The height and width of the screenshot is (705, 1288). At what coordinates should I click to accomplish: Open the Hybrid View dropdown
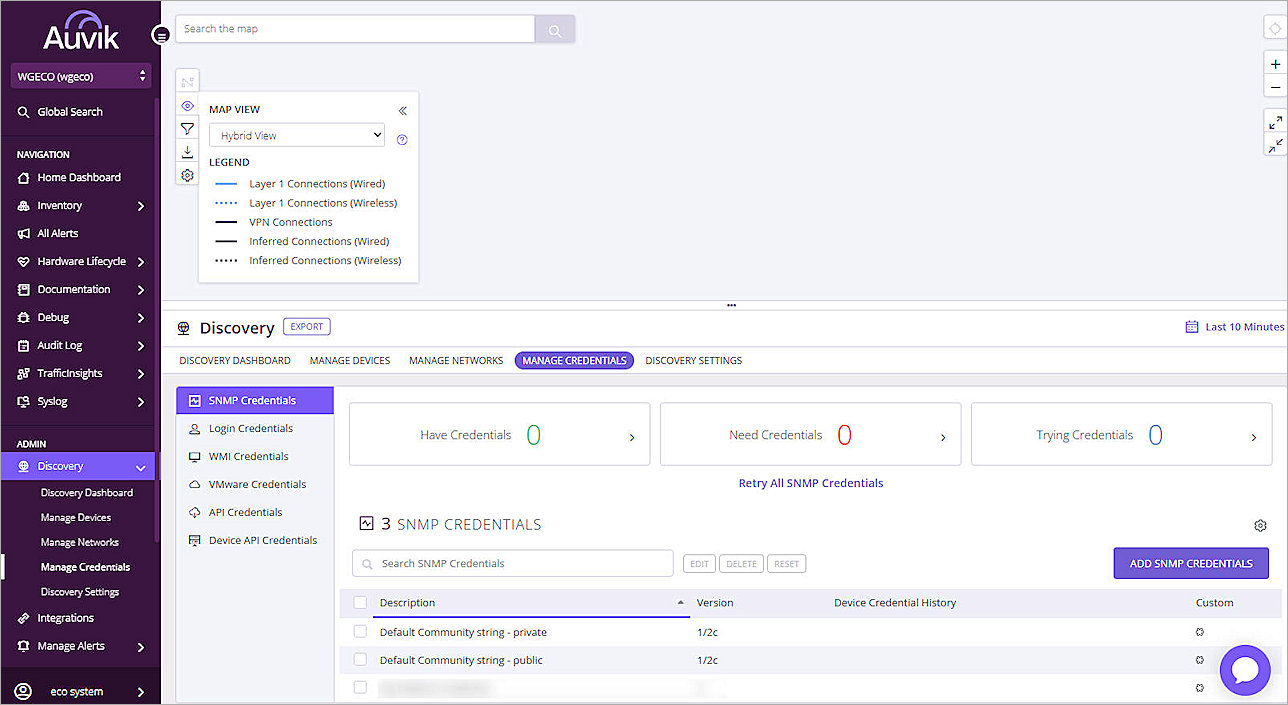click(296, 134)
